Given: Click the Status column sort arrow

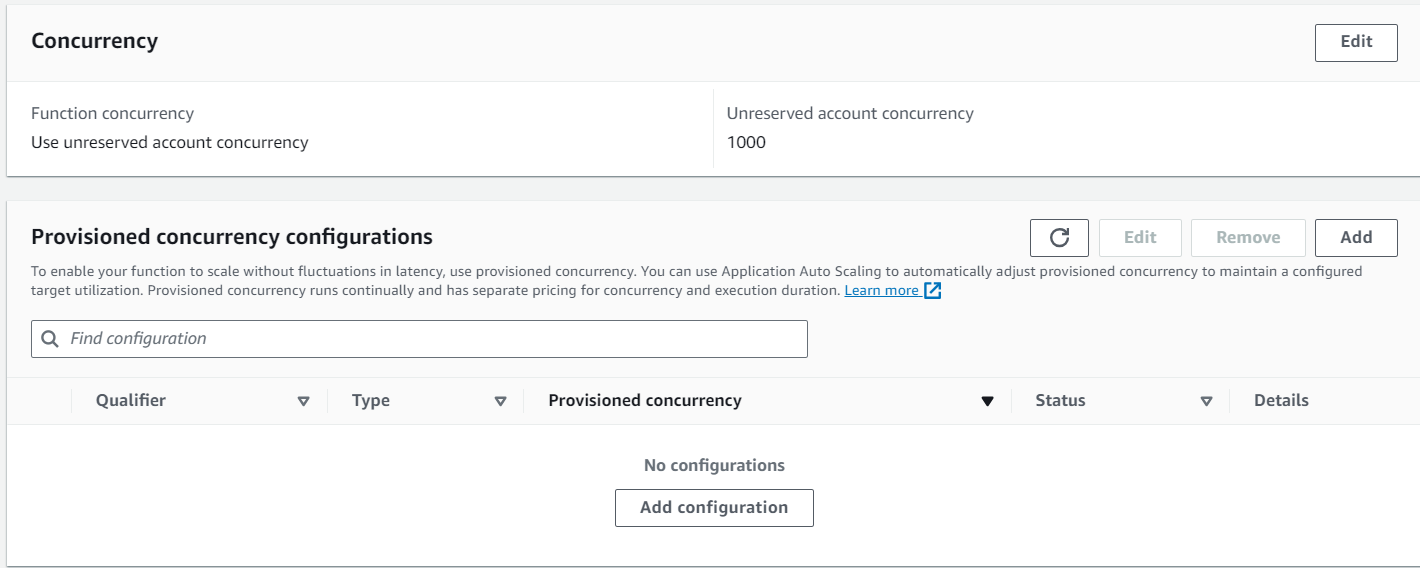Looking at the screenshot, I should 1206,401.
